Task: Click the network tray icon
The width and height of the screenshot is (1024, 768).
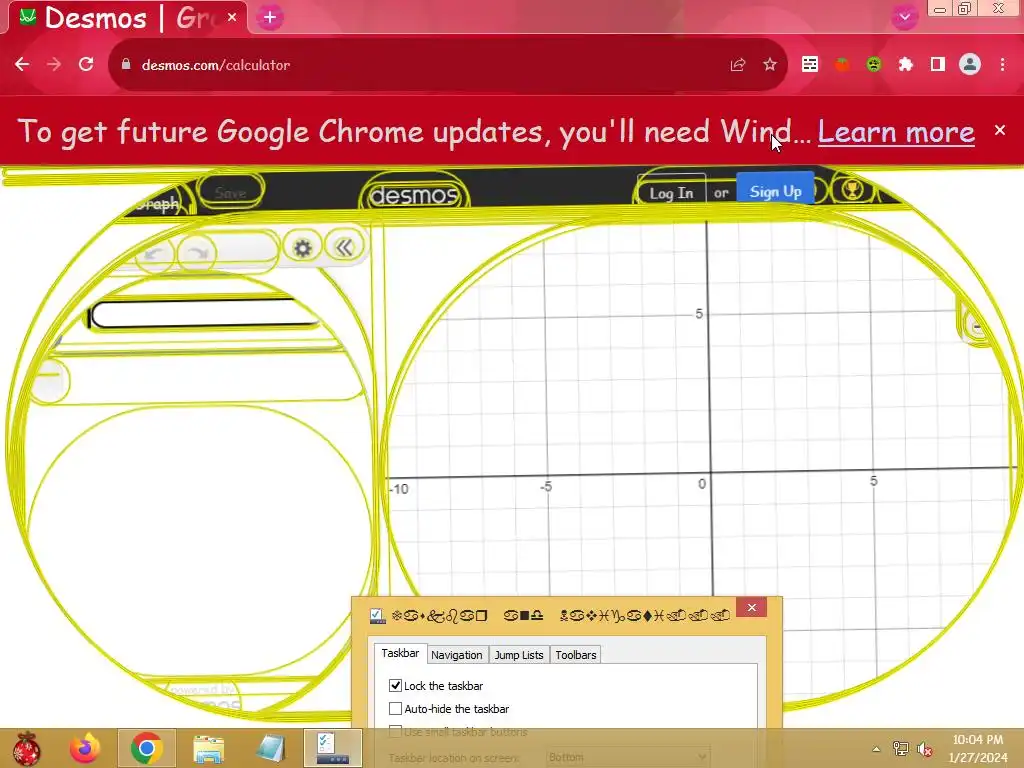Action: (x=901, y=749)
